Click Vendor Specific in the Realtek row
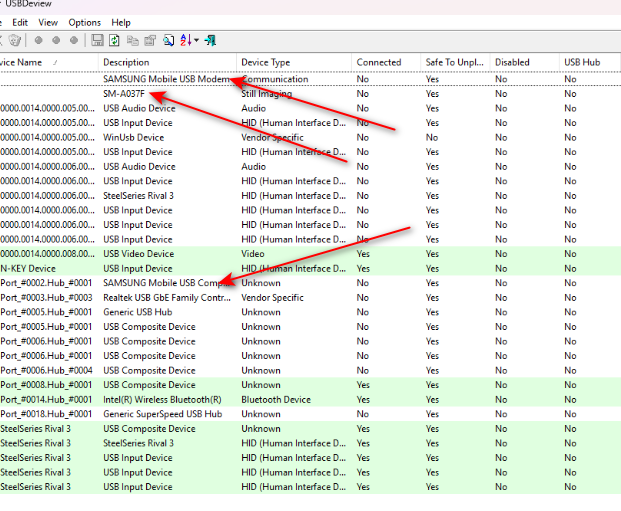The image size is (621, 511). point(272,297)
